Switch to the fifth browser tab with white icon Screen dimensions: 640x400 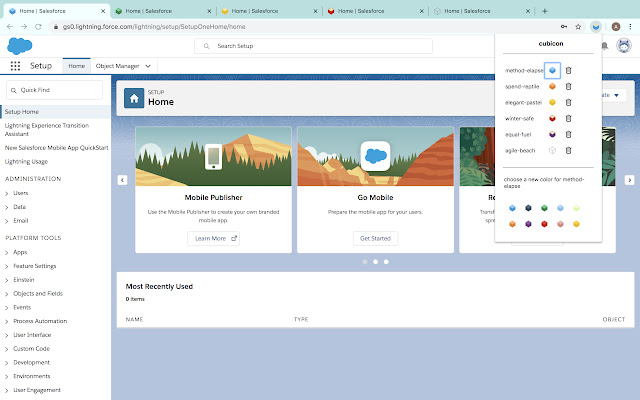(x=482, y=11)
